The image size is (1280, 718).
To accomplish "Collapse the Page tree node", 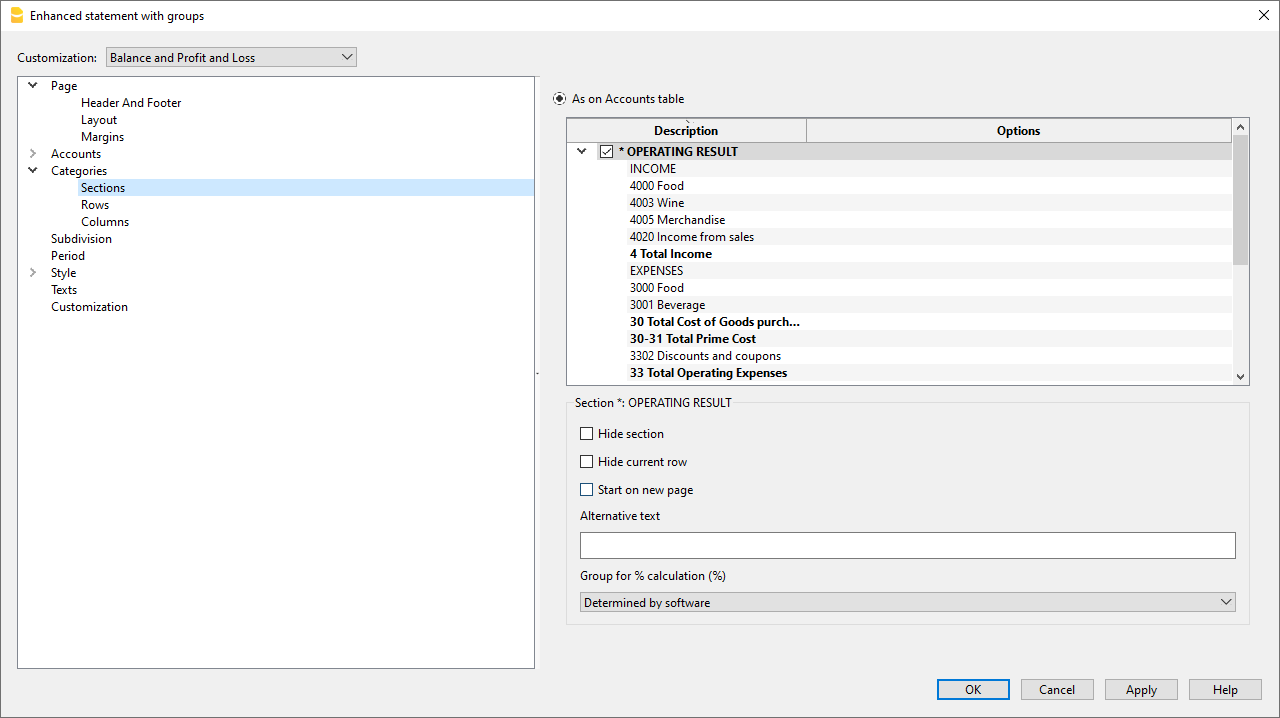I will 32,85.
